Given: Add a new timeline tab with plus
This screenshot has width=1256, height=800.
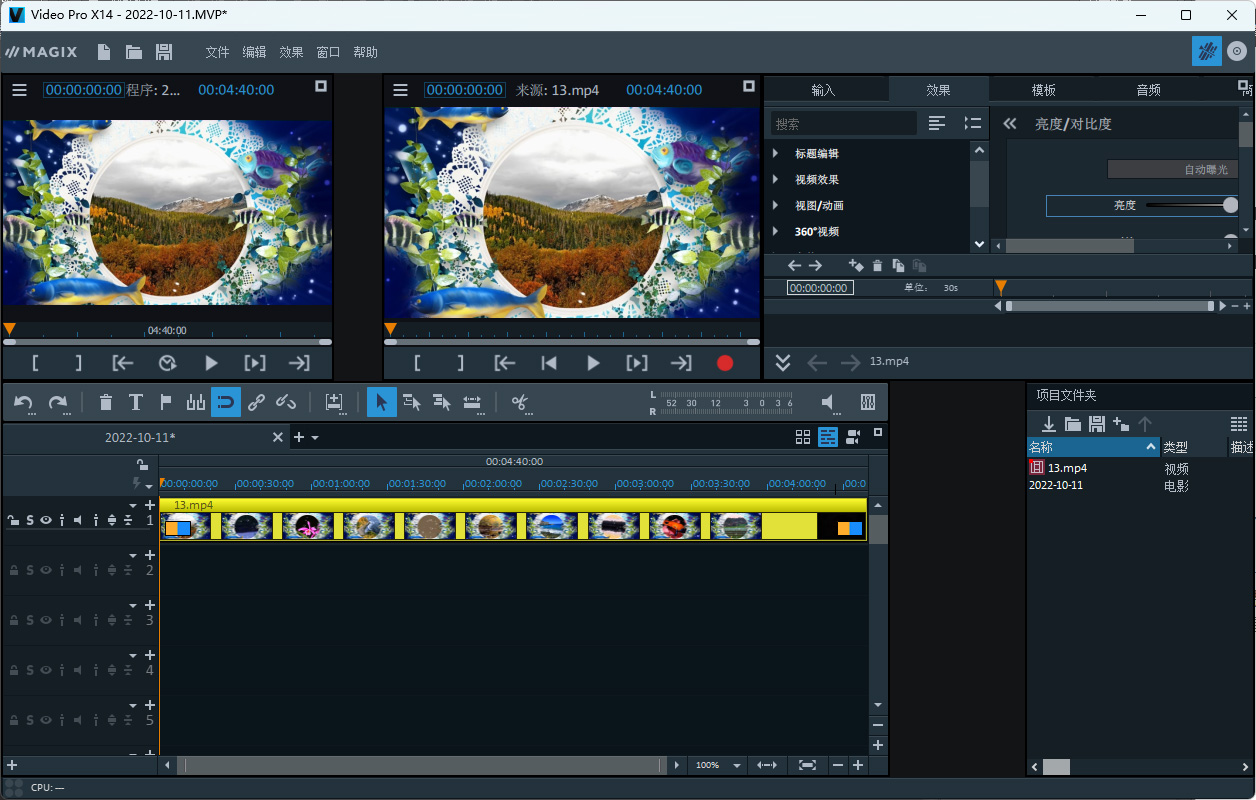Looking at the screenshot, I should click(298, 437).
